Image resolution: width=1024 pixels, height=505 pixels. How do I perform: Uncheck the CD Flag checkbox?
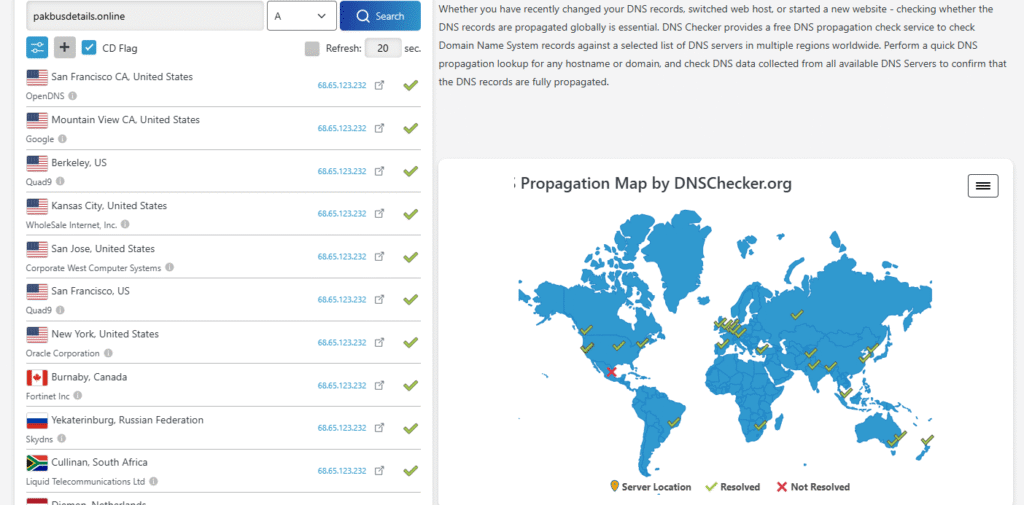pyautogui.click(x=89, y=48)
